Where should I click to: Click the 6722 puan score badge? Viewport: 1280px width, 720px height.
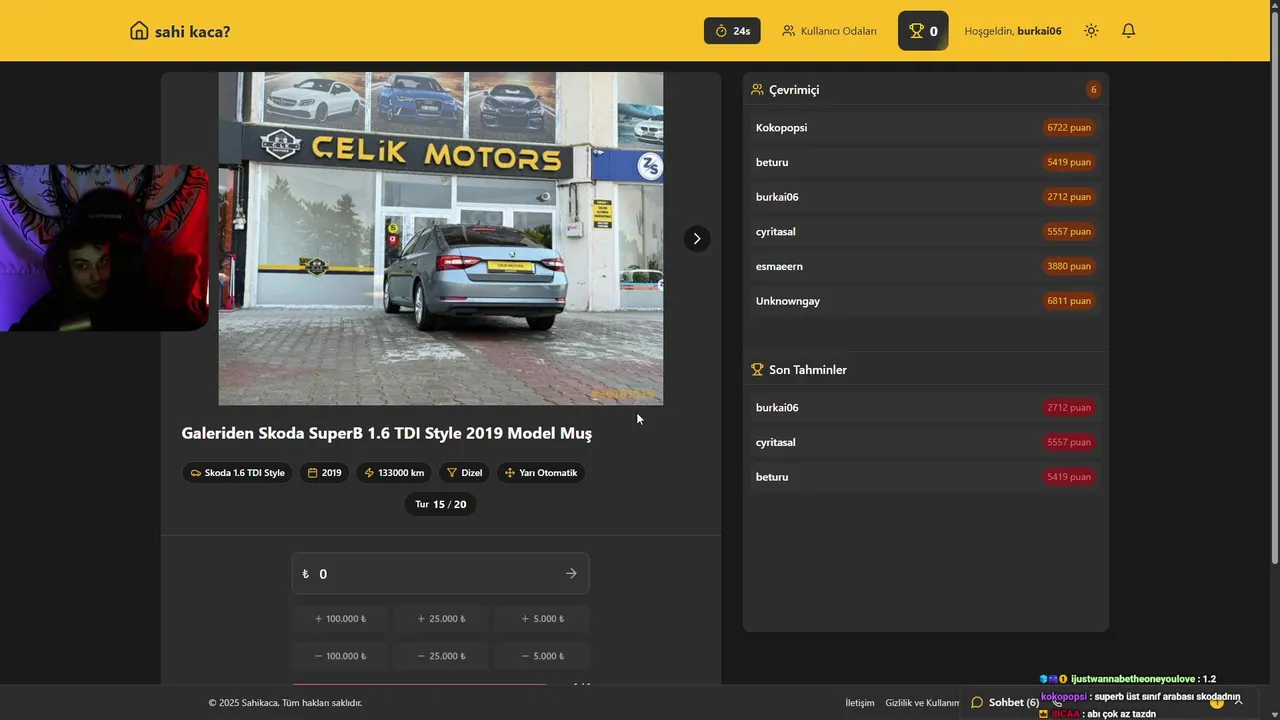(1069, 127)
